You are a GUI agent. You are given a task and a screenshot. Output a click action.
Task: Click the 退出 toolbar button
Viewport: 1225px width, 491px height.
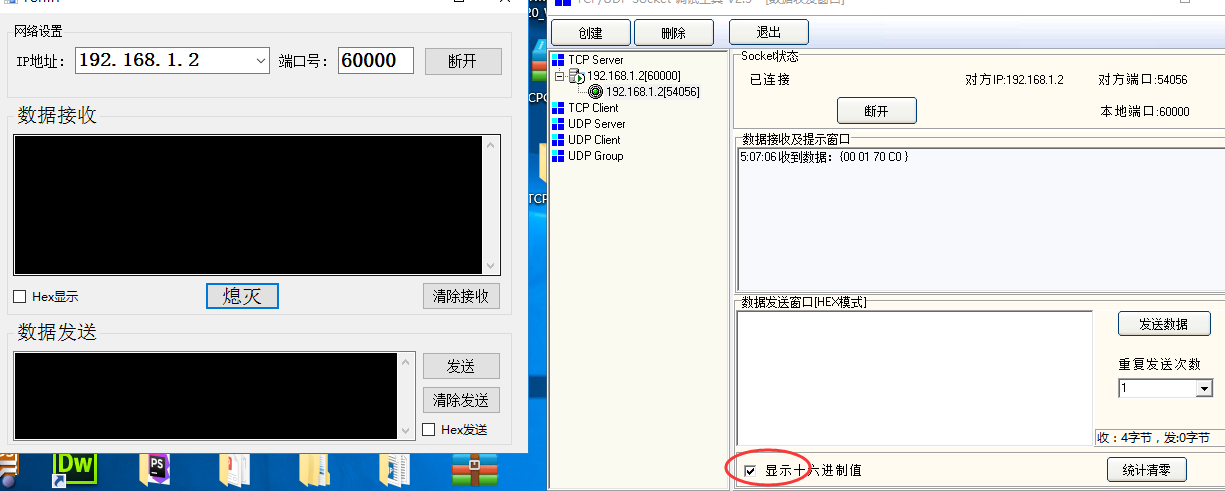(769, 33)
